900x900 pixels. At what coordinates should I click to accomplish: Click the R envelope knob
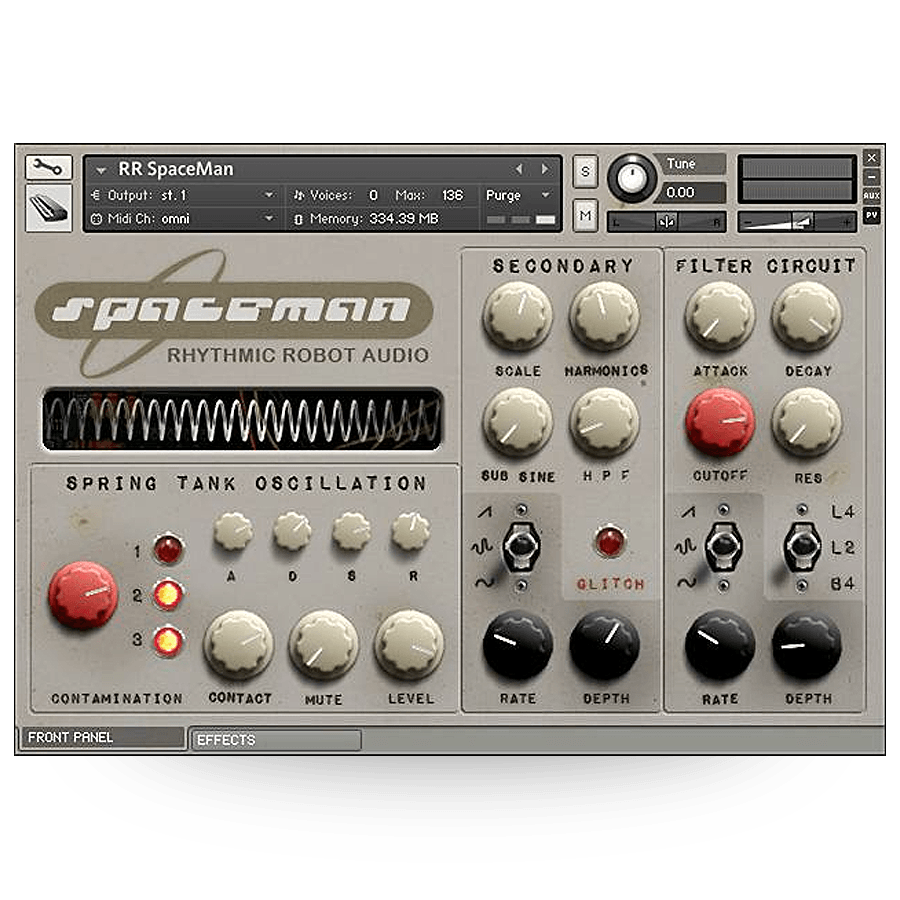pyautogui.click(x=410, y=531)
